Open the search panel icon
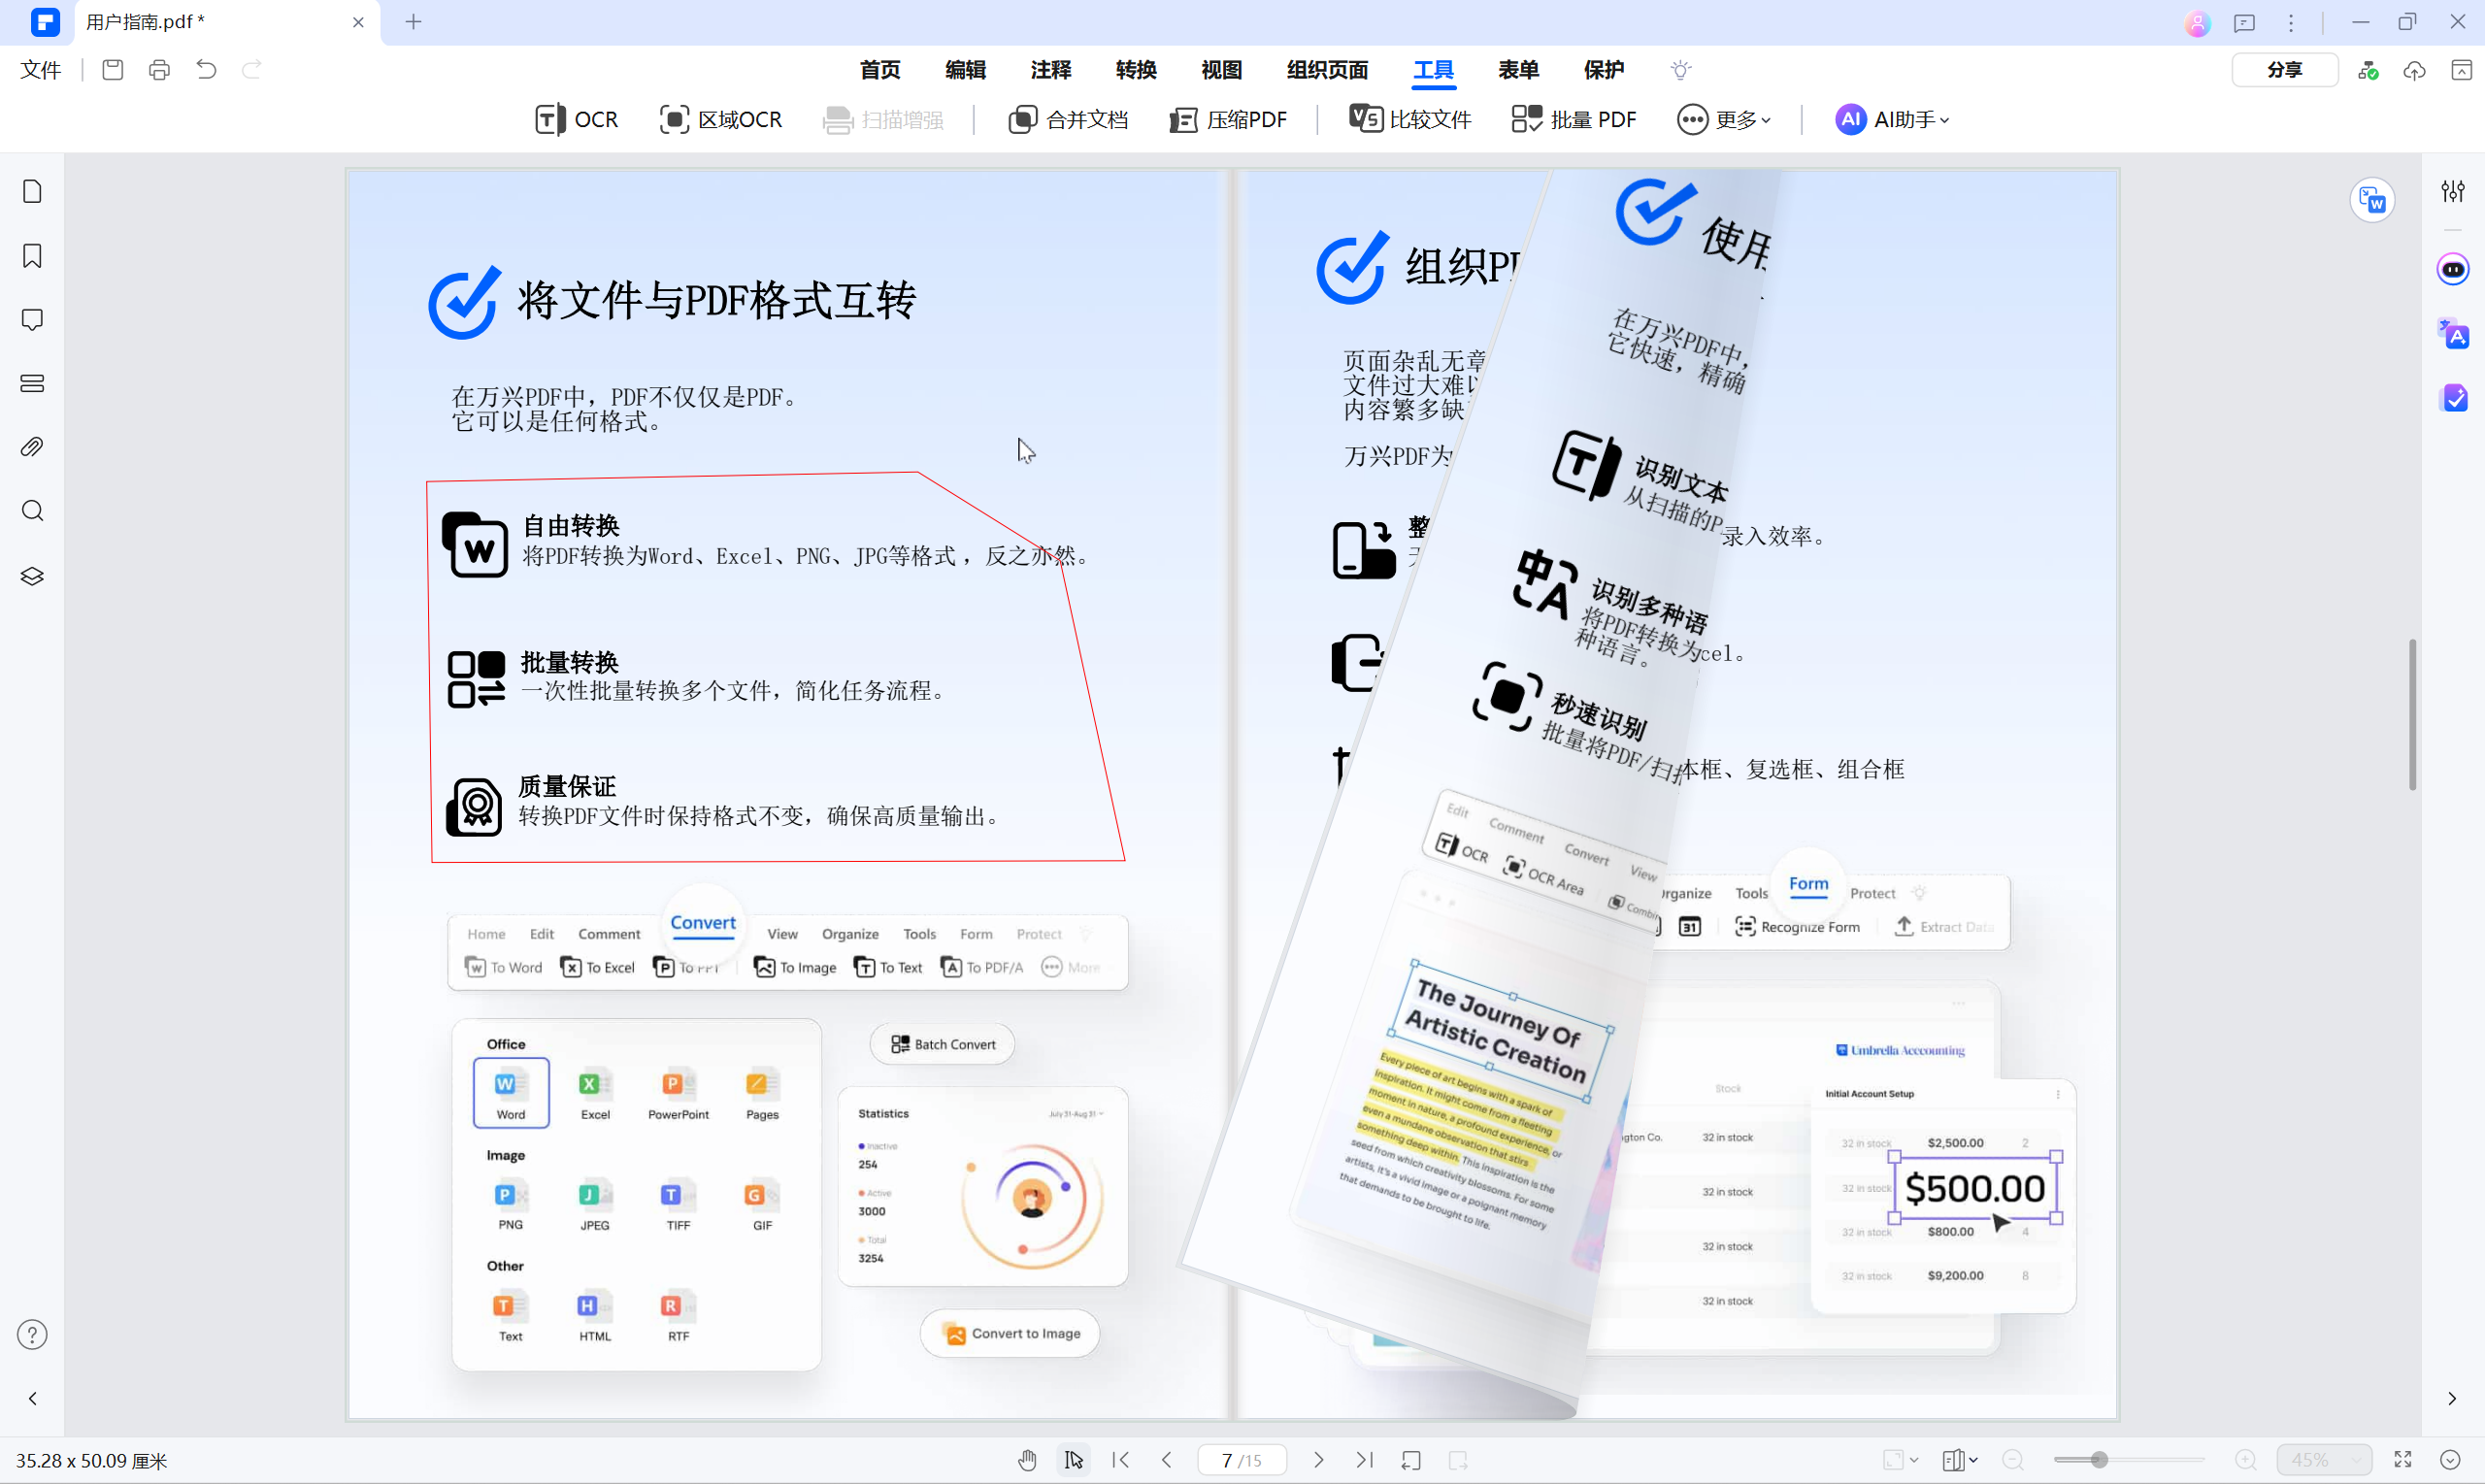 (x=32, y=511)
